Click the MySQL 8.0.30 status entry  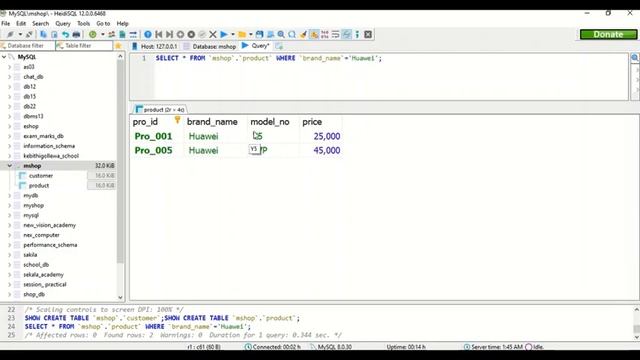coord(331,347)
